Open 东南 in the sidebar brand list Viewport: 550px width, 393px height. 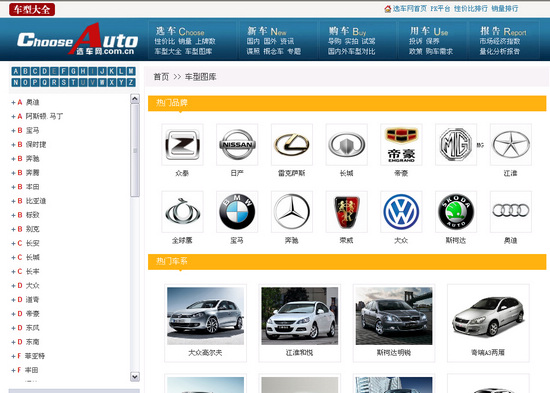coord(33,342)
